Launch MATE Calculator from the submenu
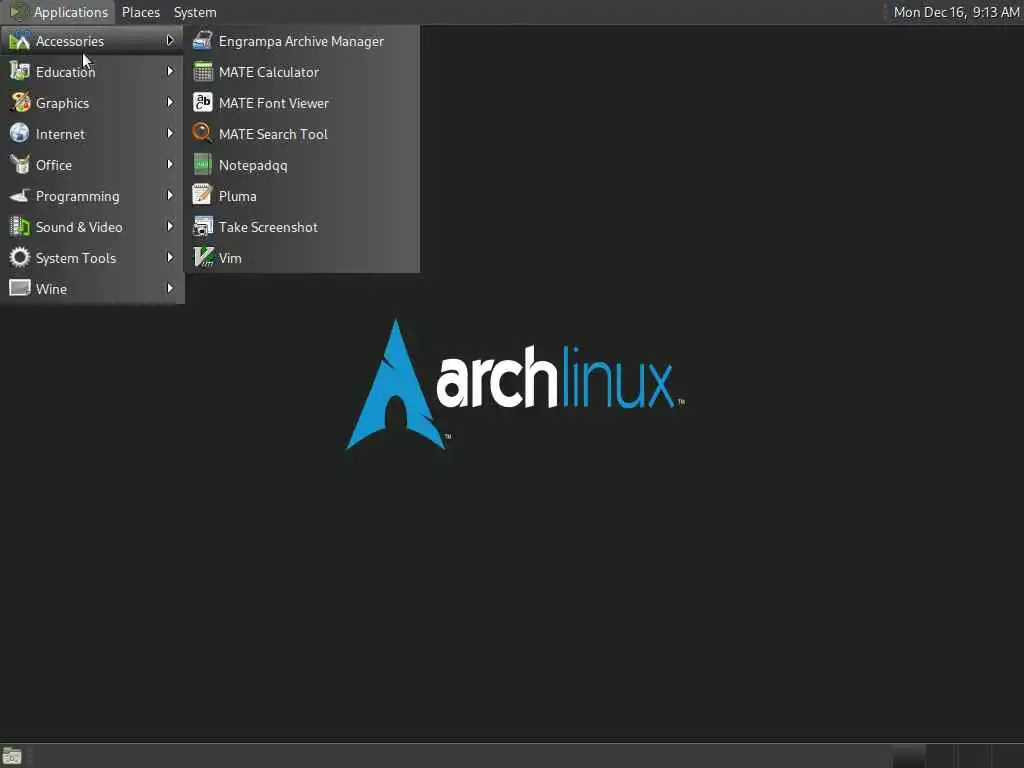The width and height of the screenshot is (1024, 768). (x=302, y=71)
